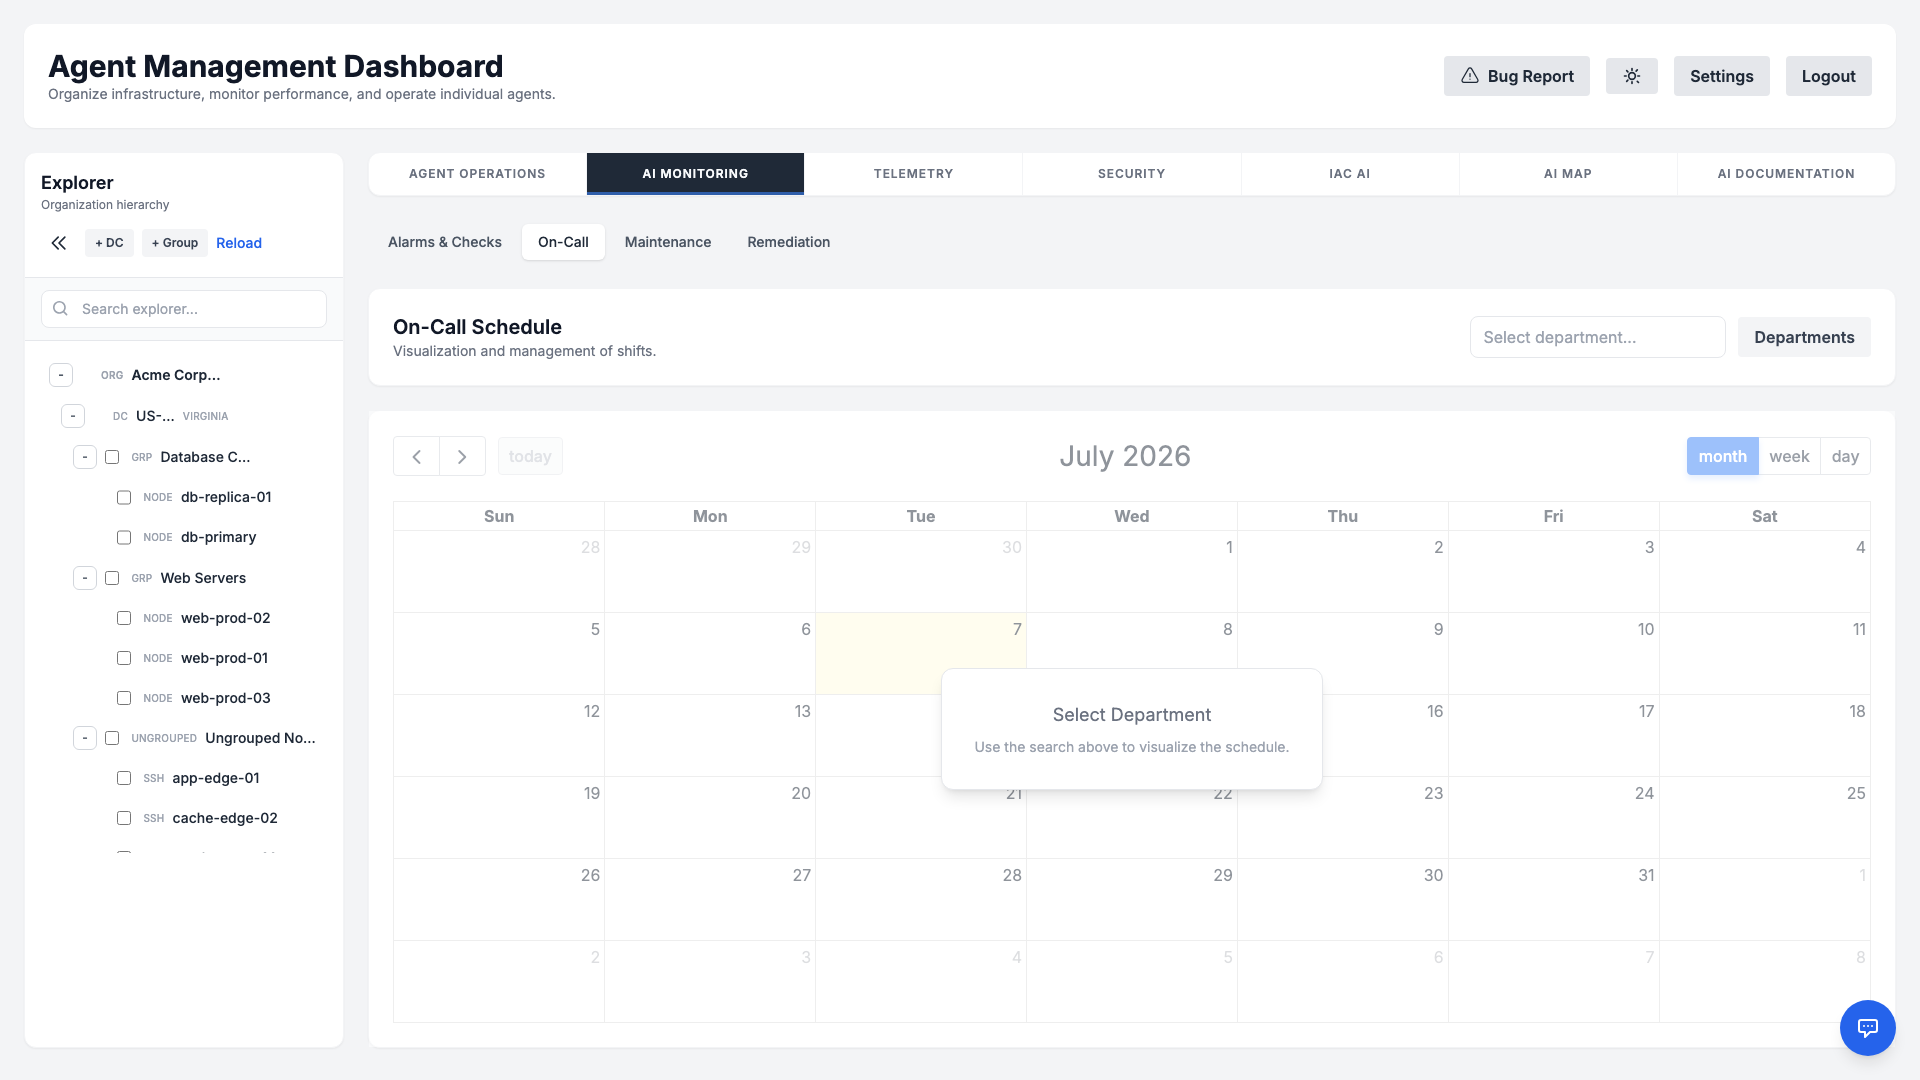Viewport: 1920px width, 1080px height.
Task: Click into the Search explorer field
Action: [x=184, y=309]
